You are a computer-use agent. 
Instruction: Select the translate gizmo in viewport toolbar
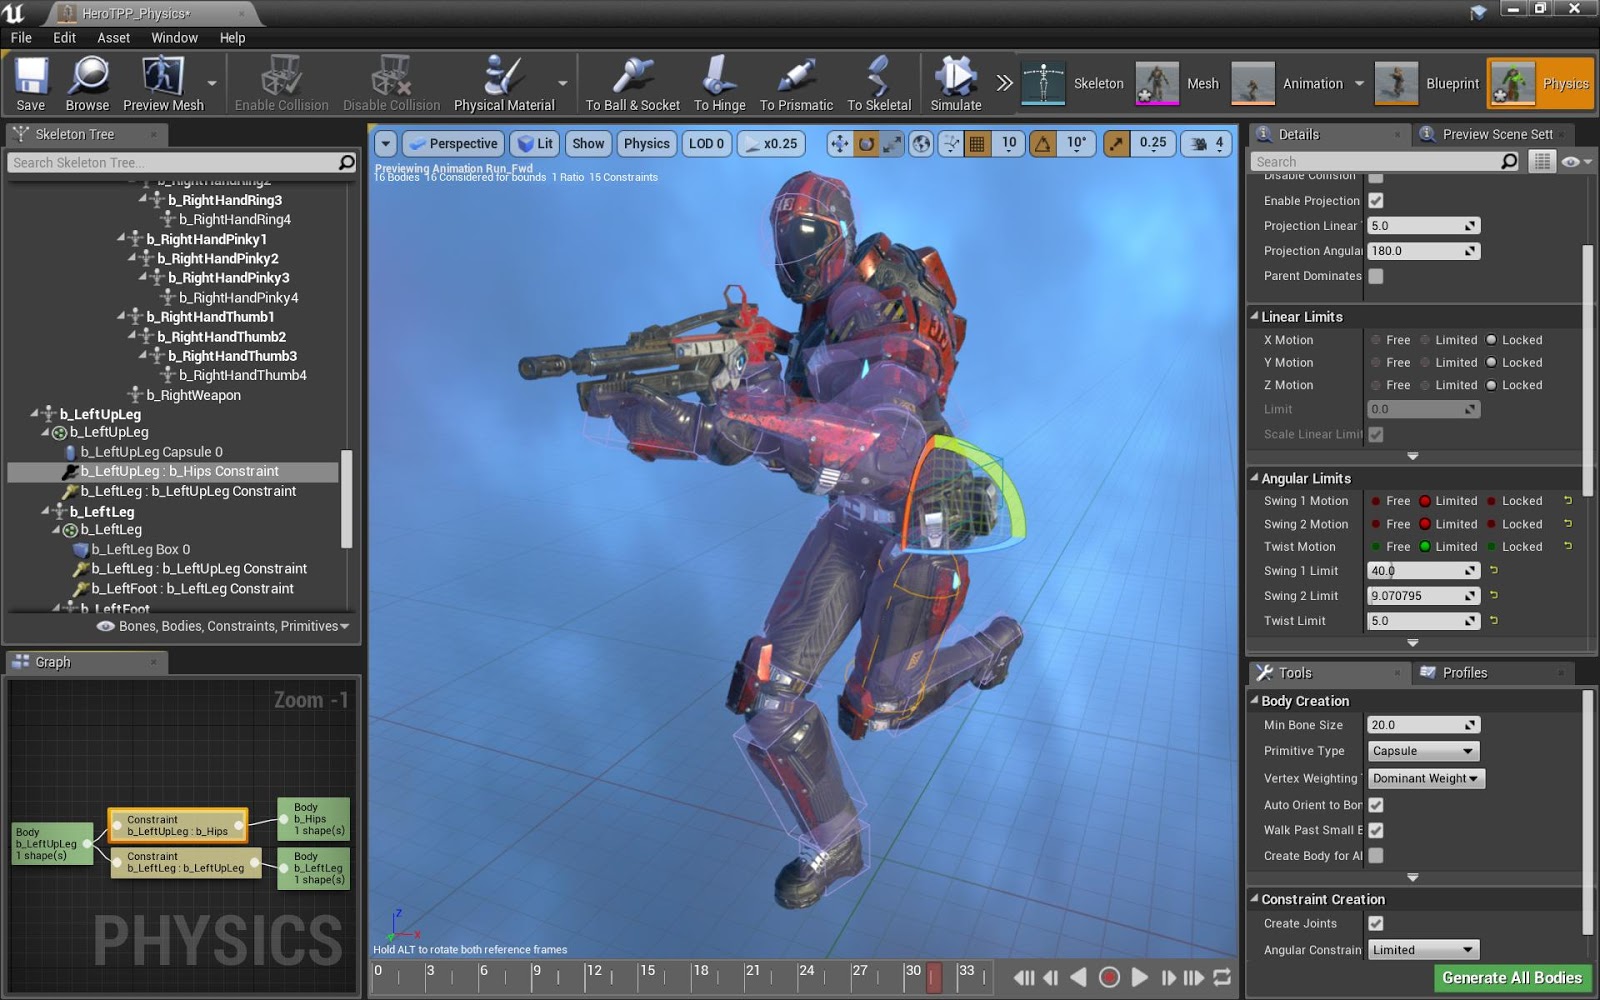[x=840, y=144]
